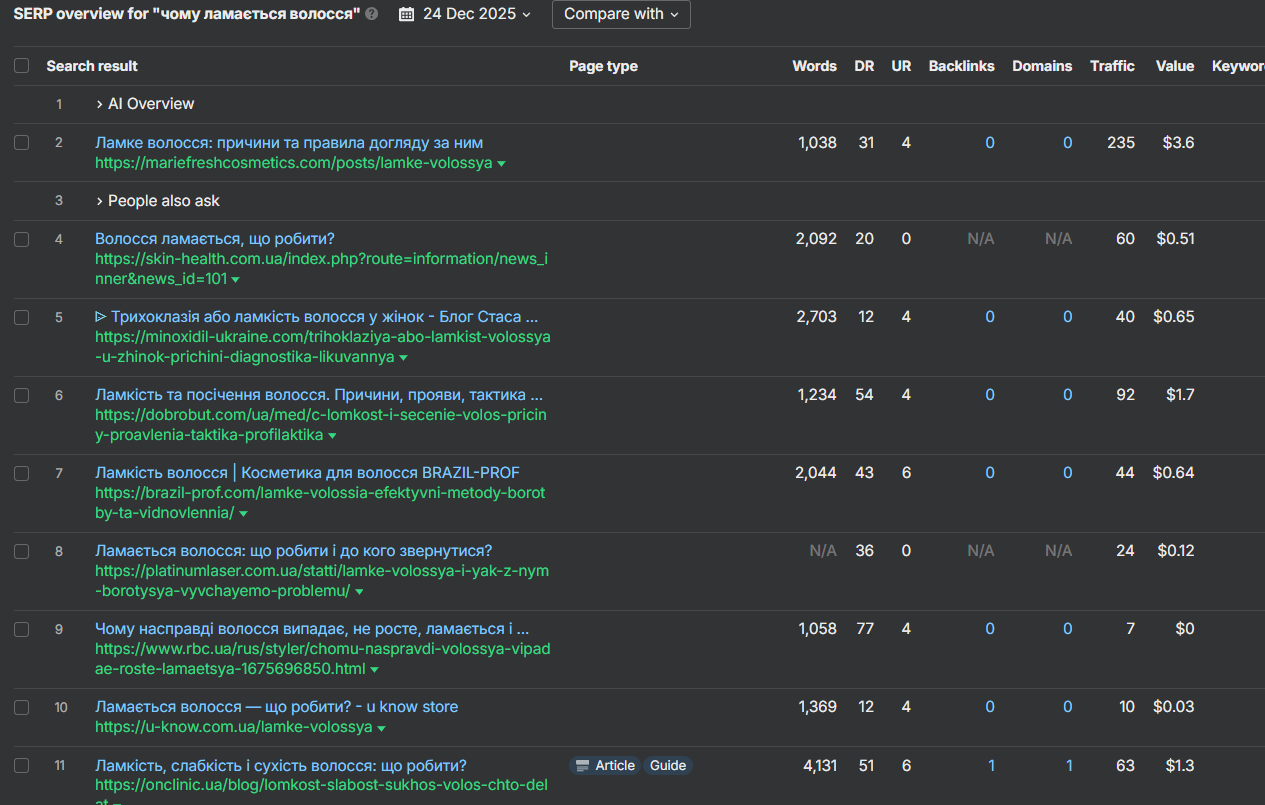Click backlinks count 1 for onclinic result
Screen dimensions: 1265x805
991,766
